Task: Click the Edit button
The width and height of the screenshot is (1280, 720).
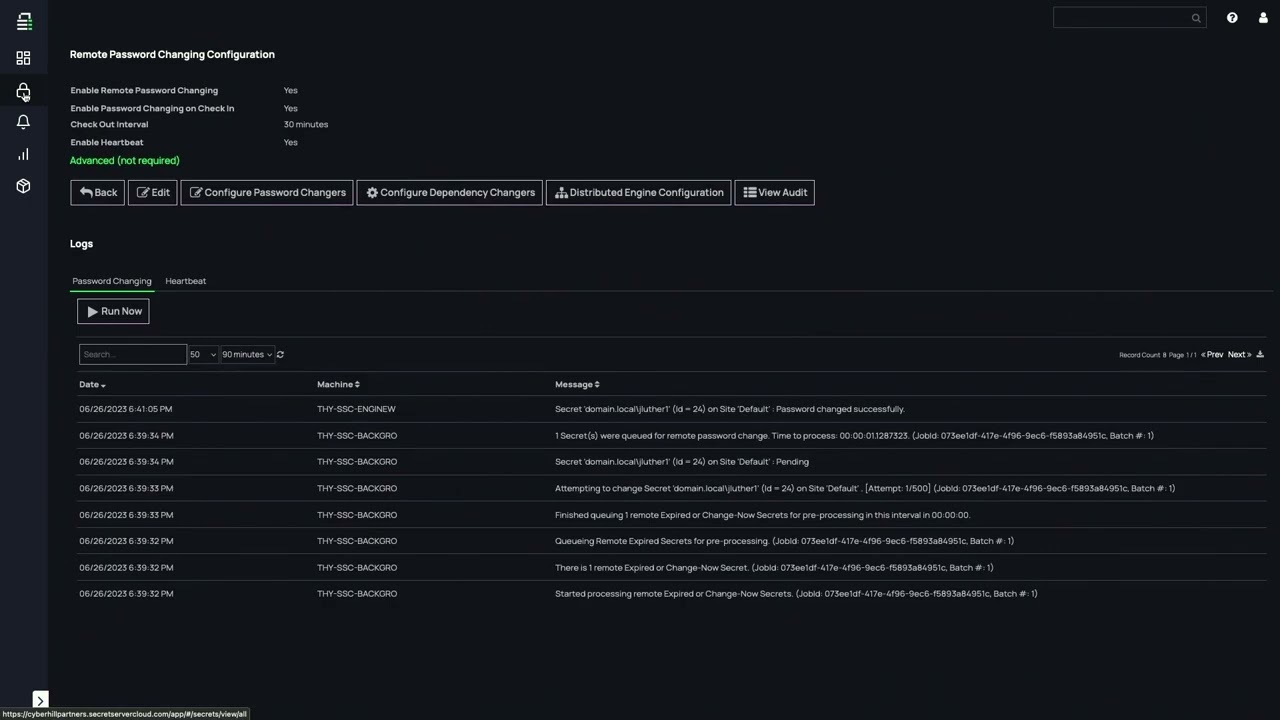Action: click(x=152, y=193)
